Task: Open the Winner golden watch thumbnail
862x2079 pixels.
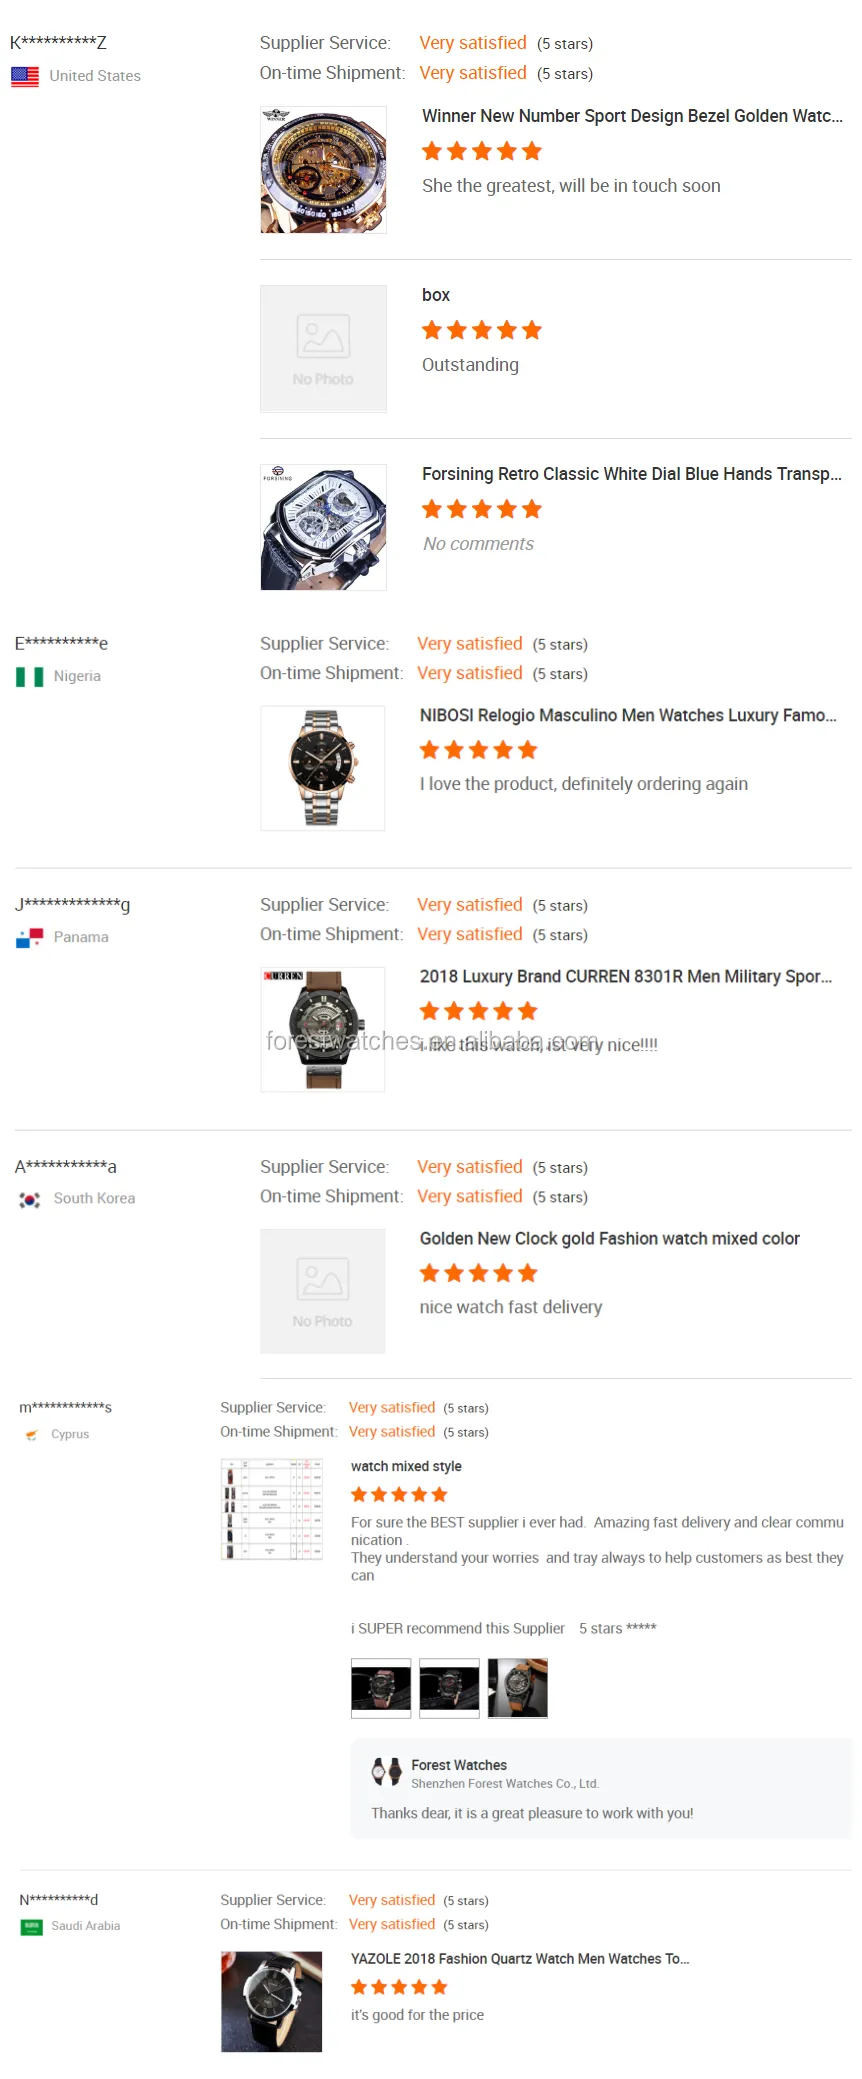Action: 323,170
